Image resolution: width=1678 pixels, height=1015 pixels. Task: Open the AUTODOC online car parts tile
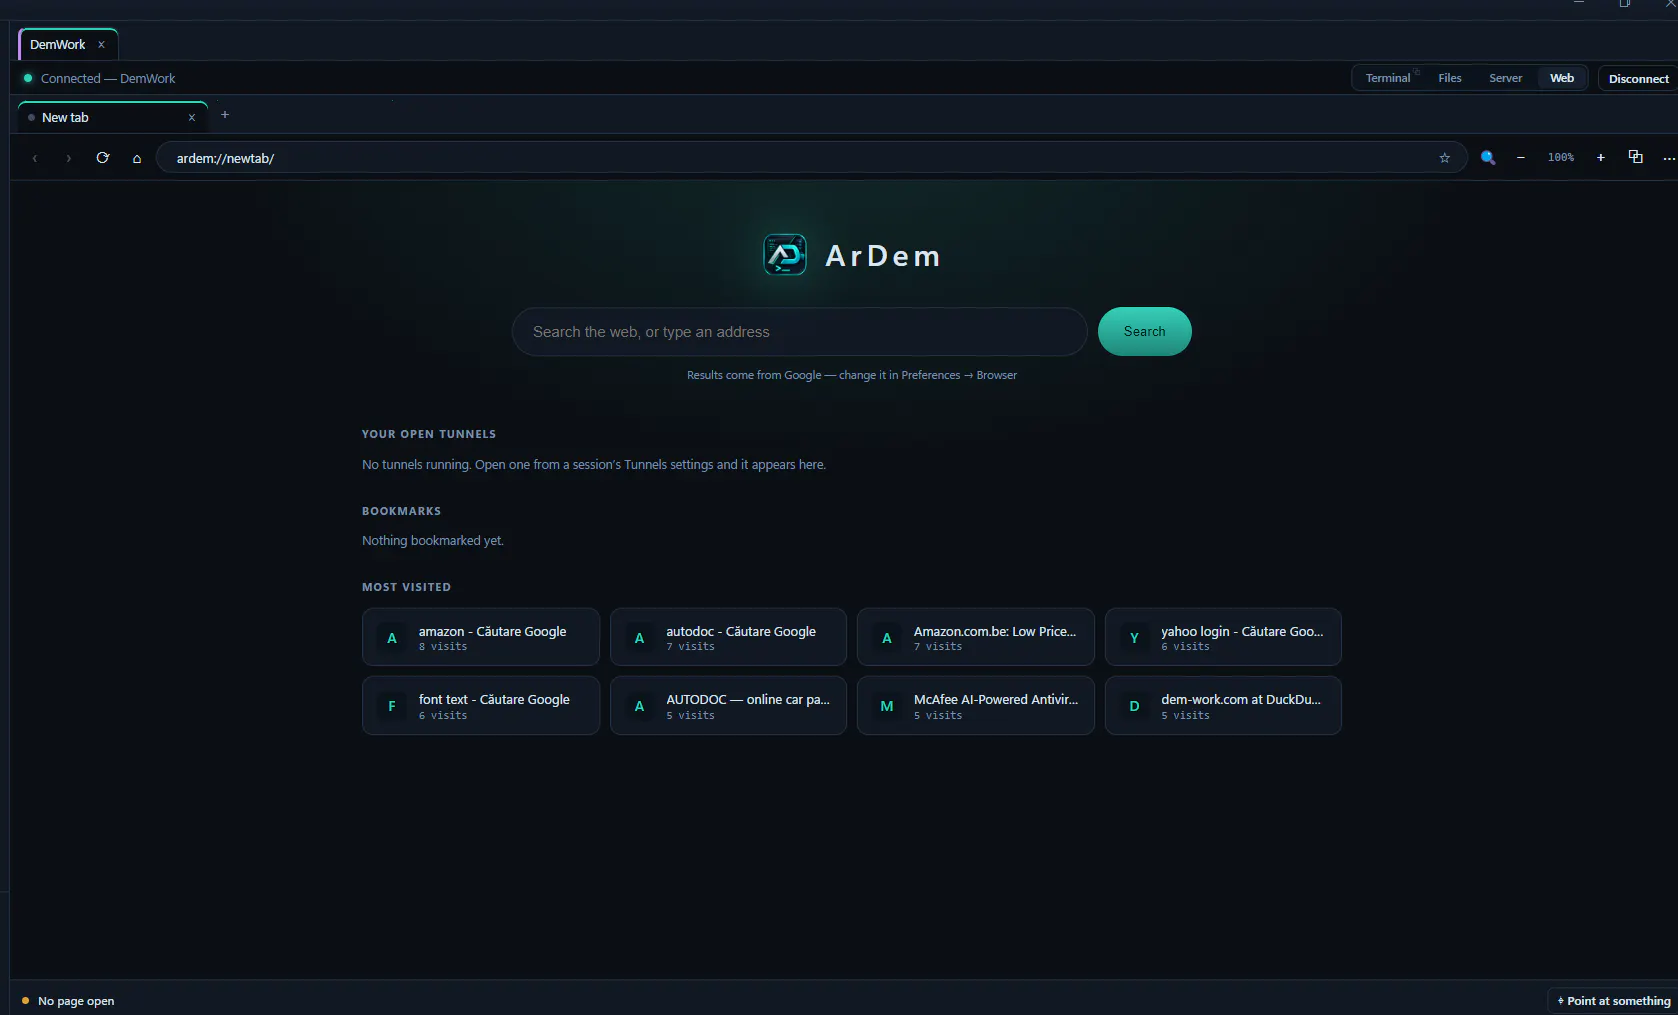point(728,706)
